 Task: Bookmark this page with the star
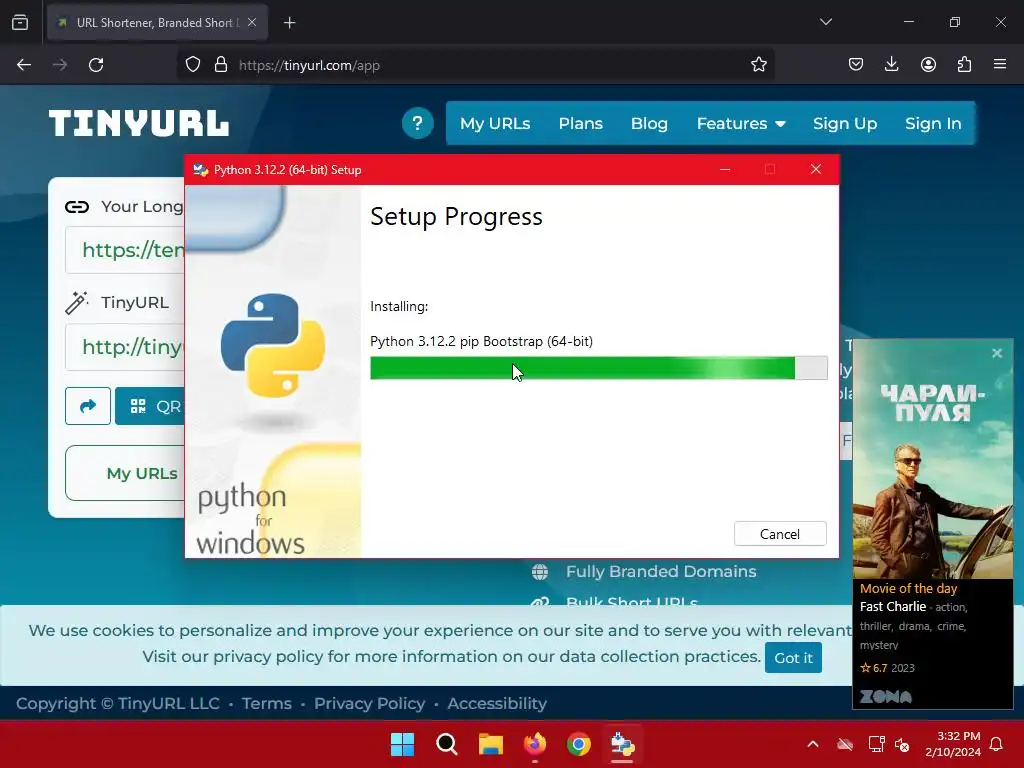point(758,65)
